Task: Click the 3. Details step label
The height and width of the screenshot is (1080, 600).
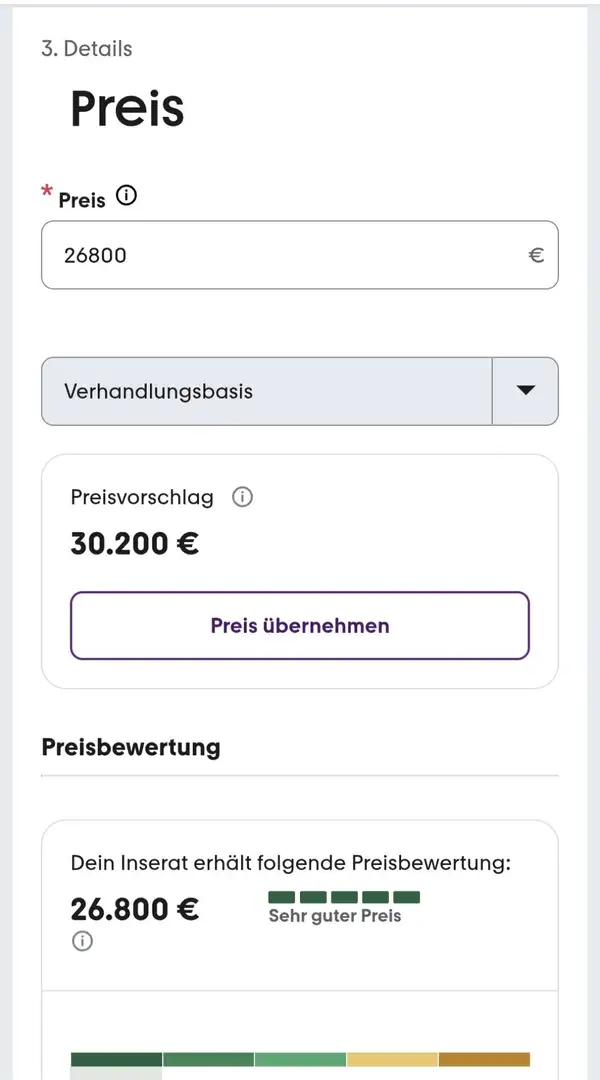Action: pos(87,48)
